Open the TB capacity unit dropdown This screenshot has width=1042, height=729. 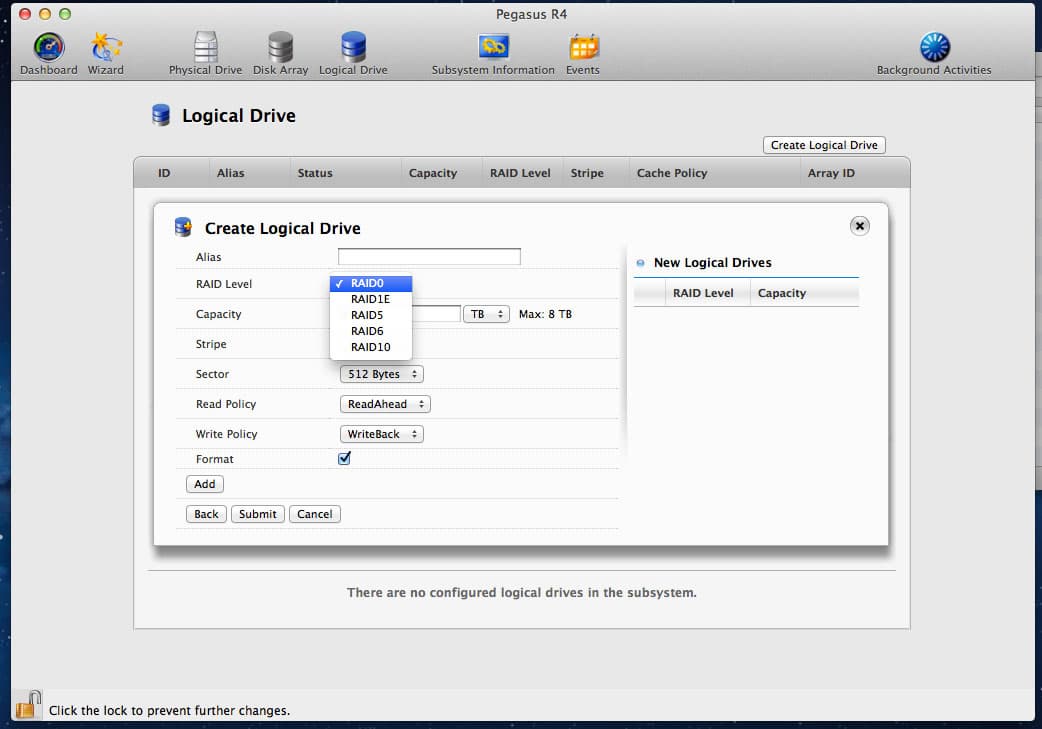pos(486,314)
